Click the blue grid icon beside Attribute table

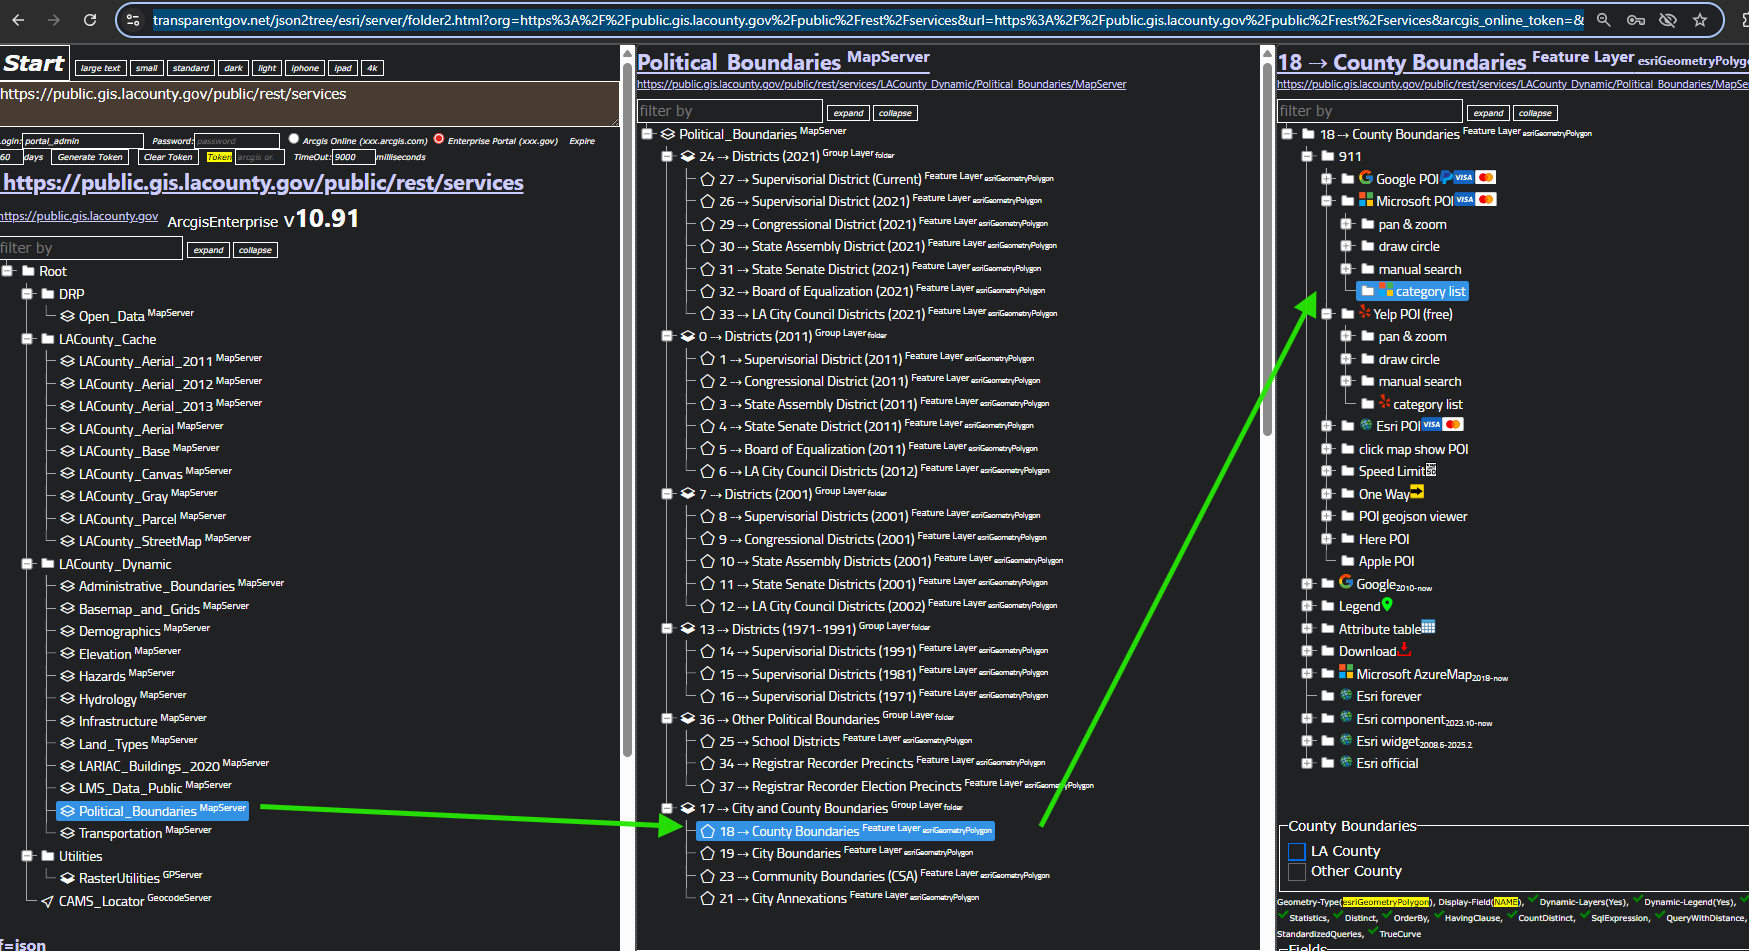pyautogui.click(x=1428, y=628)
